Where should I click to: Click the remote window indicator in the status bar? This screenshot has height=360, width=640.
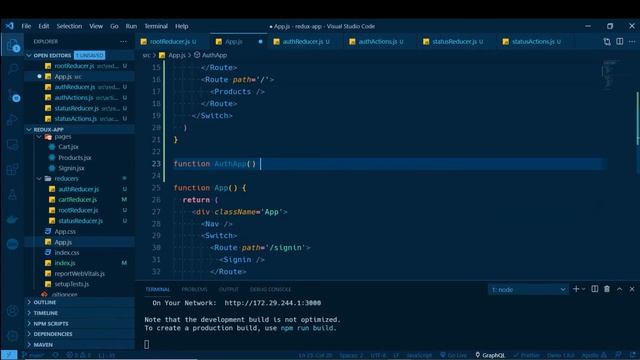click(9, 355)
